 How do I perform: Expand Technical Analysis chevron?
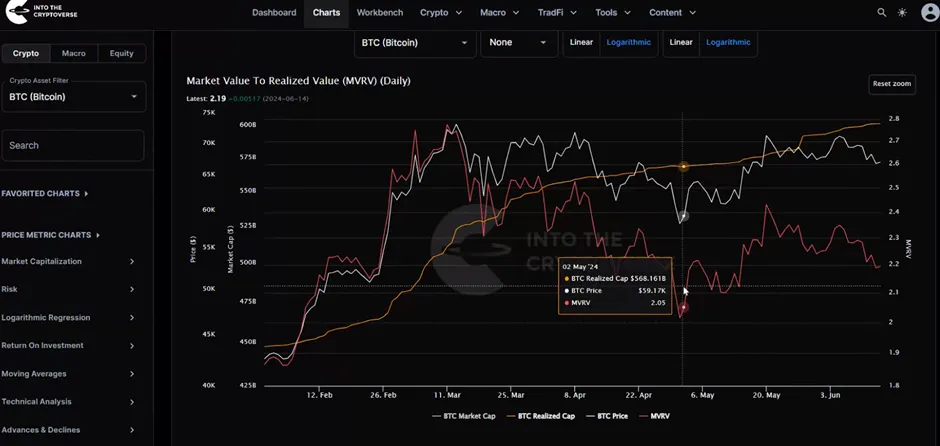(132, 402)
